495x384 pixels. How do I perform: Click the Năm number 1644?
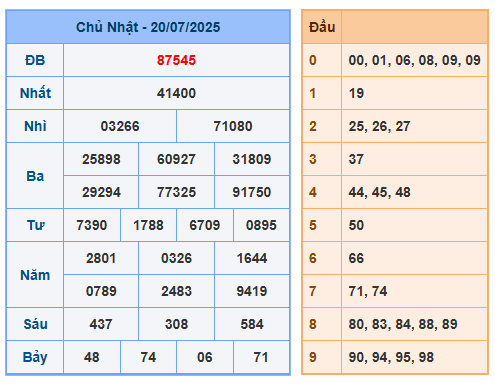252,258
